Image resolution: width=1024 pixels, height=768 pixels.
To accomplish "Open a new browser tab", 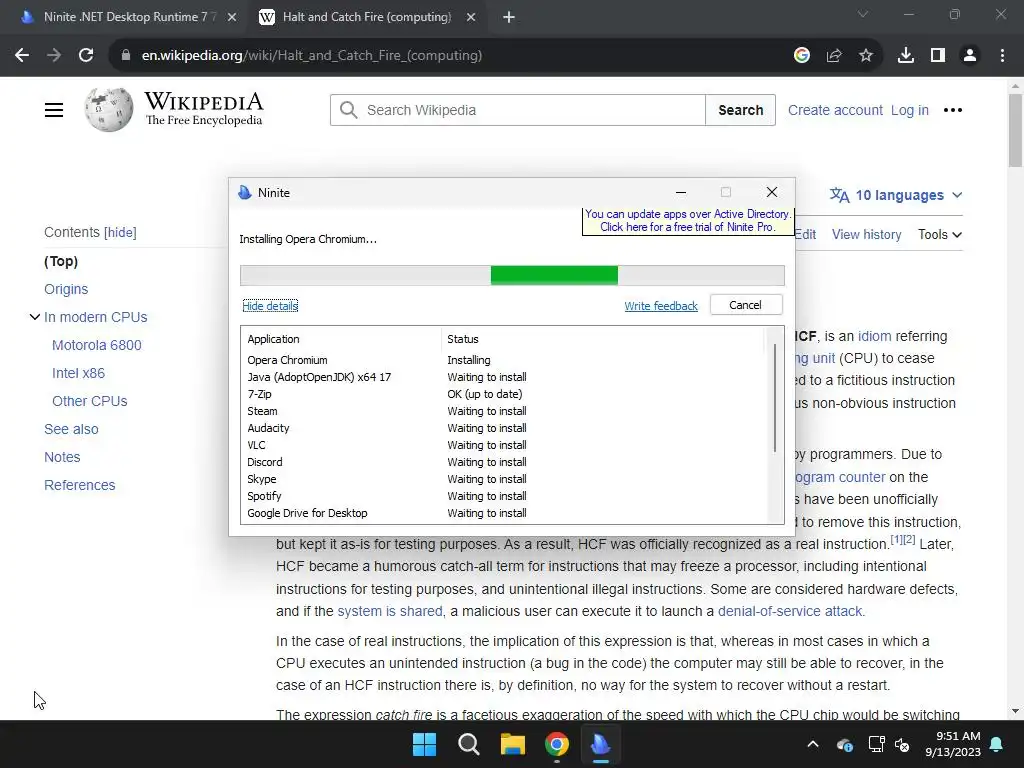I will pyautogui.click(x=509, y=17).
